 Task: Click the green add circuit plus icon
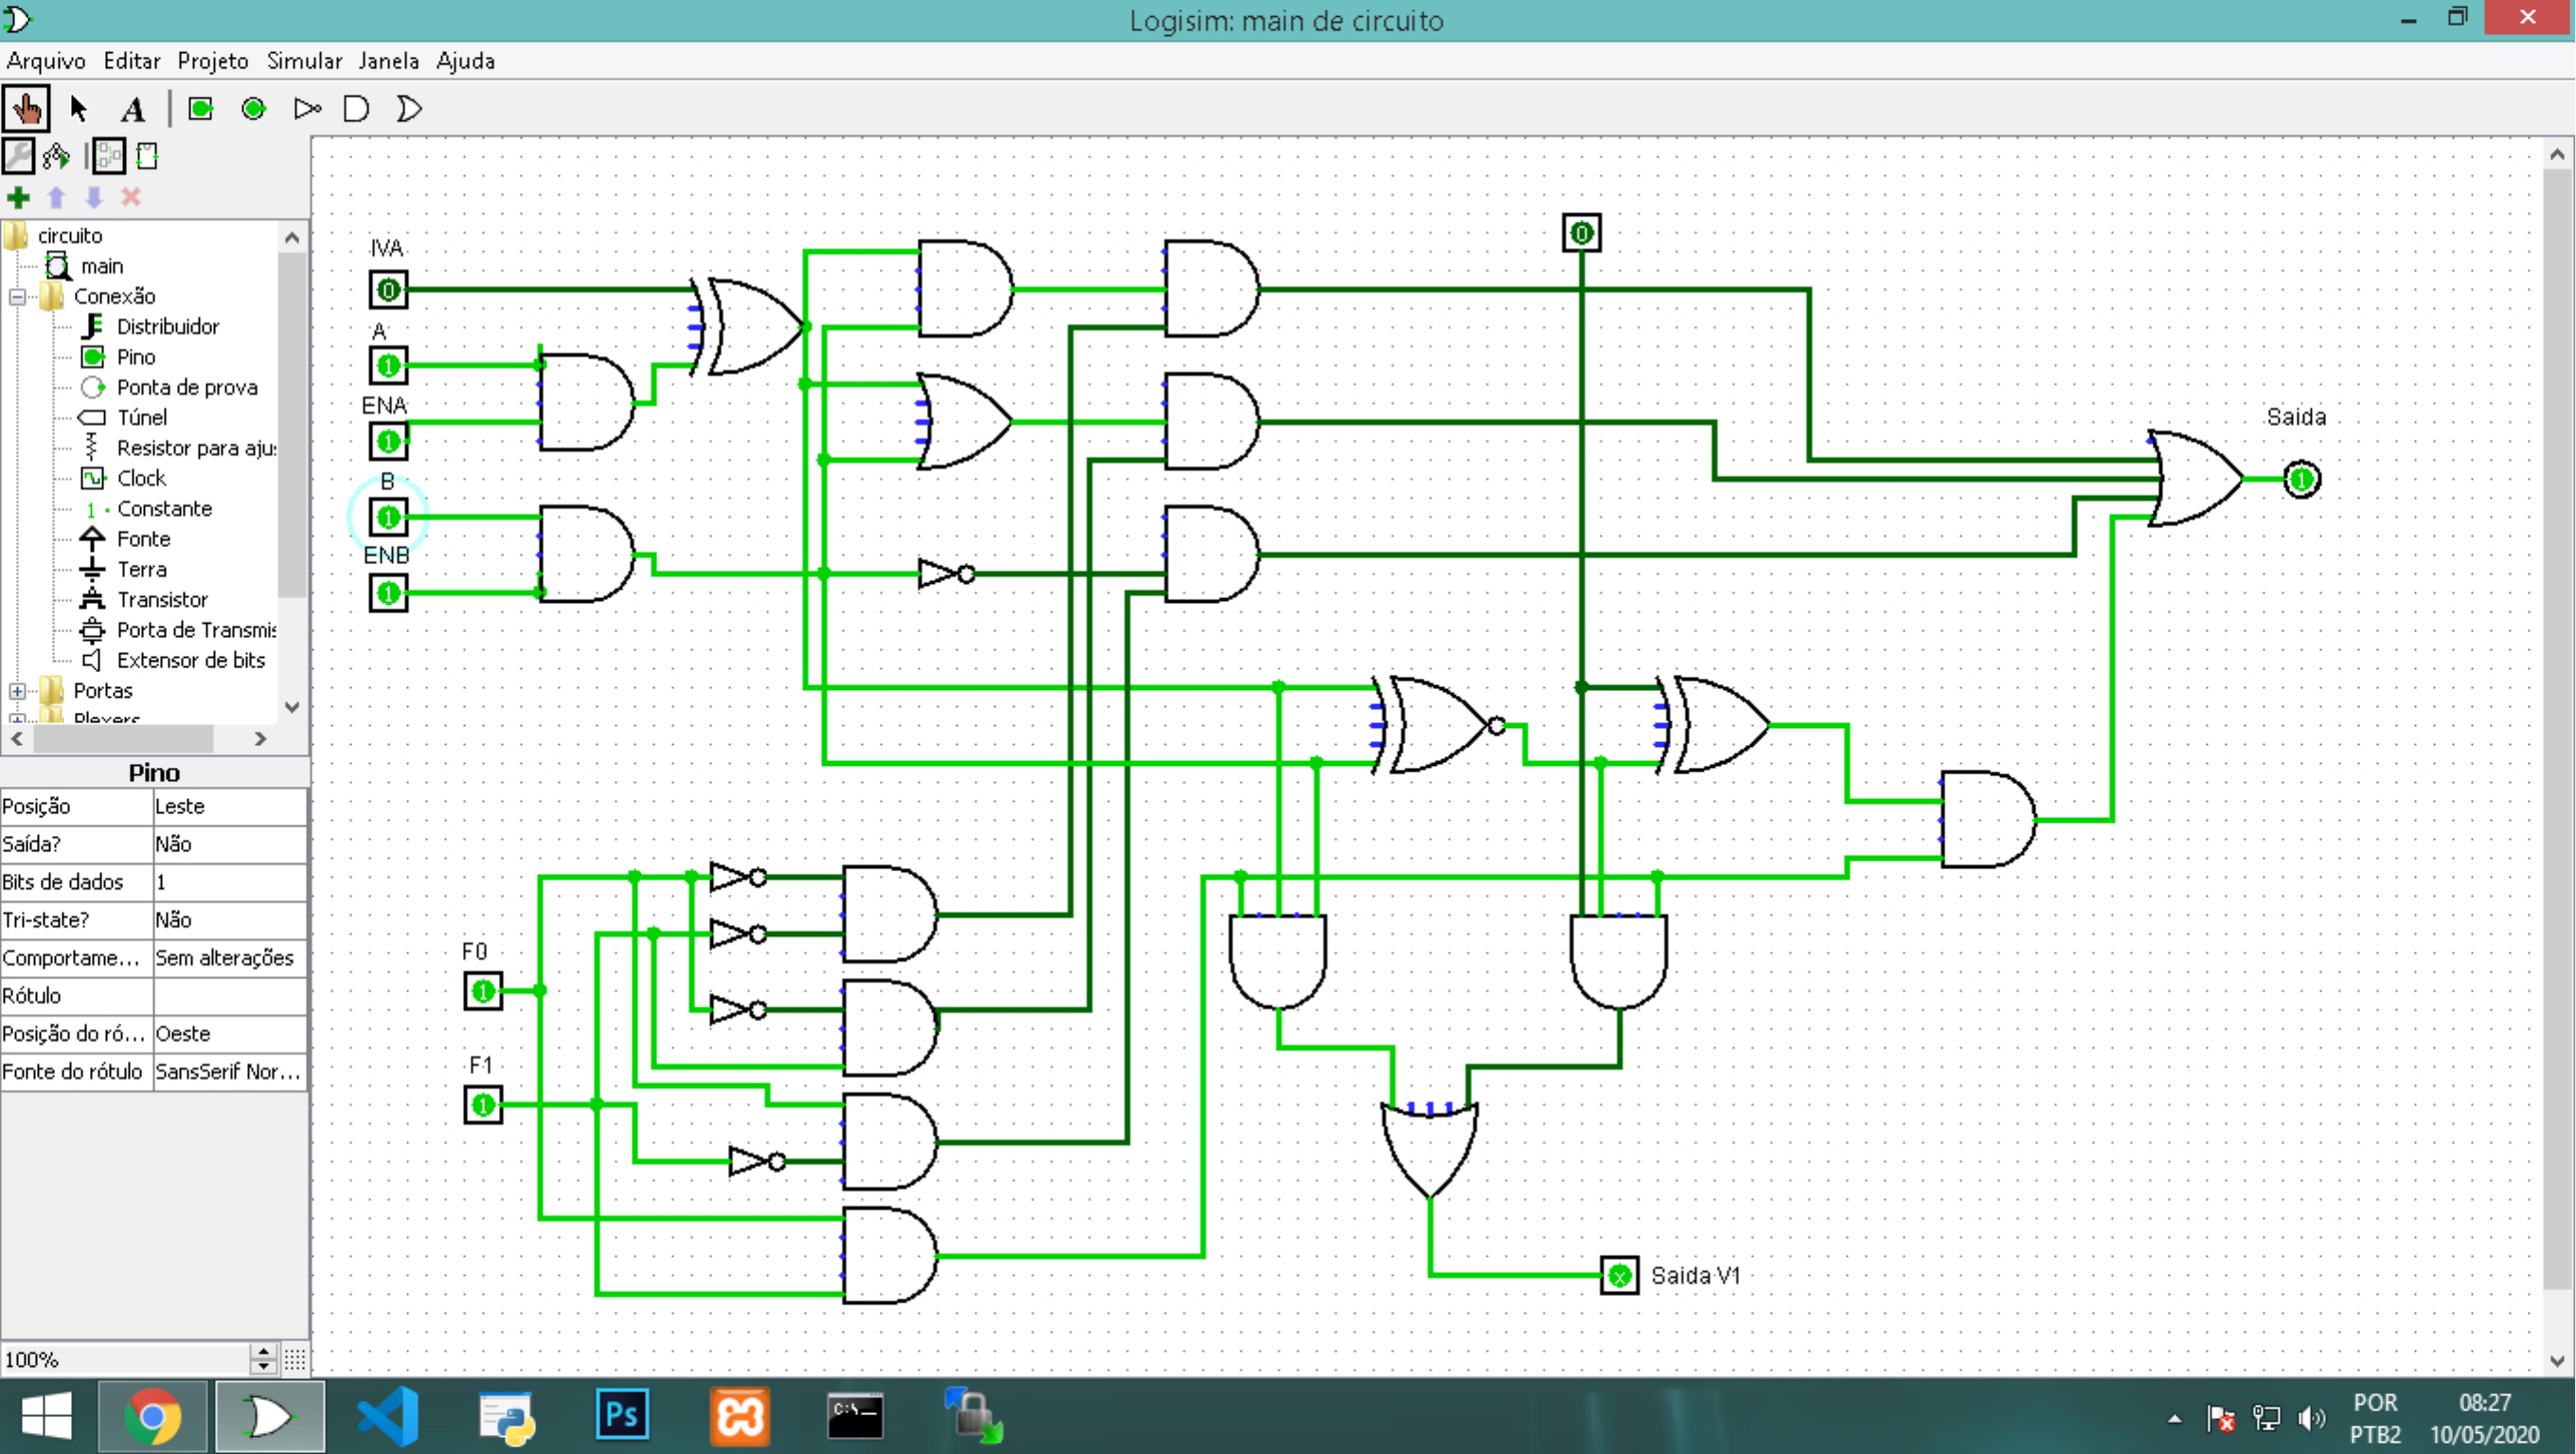18,197
